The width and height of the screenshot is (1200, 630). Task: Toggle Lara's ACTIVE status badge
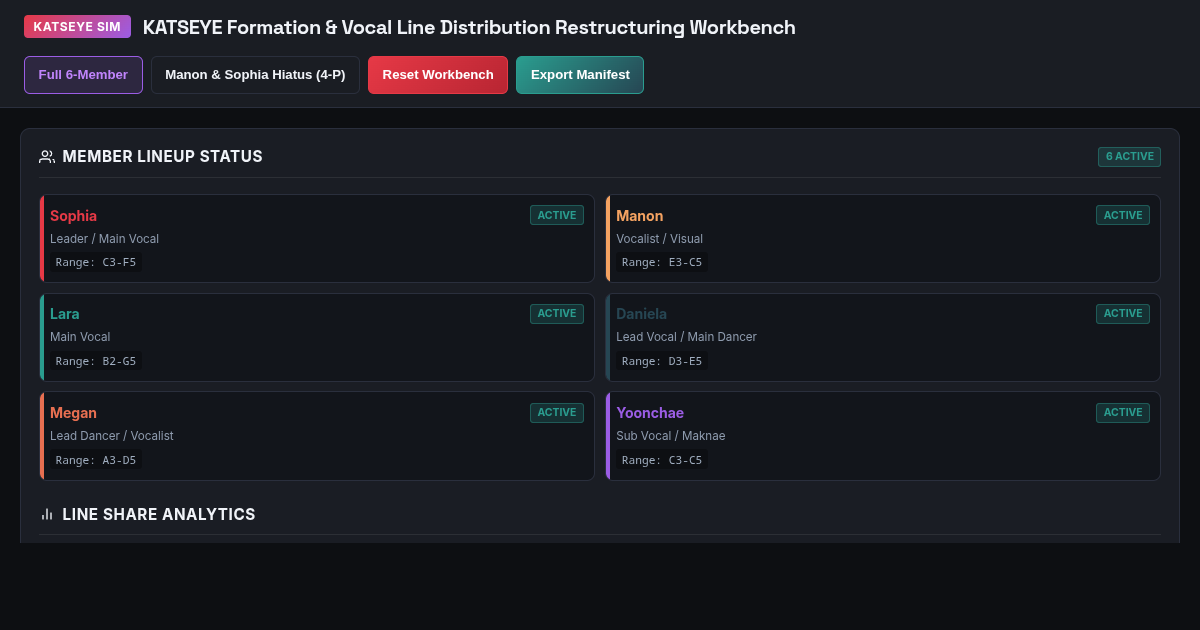click(557, 314)
